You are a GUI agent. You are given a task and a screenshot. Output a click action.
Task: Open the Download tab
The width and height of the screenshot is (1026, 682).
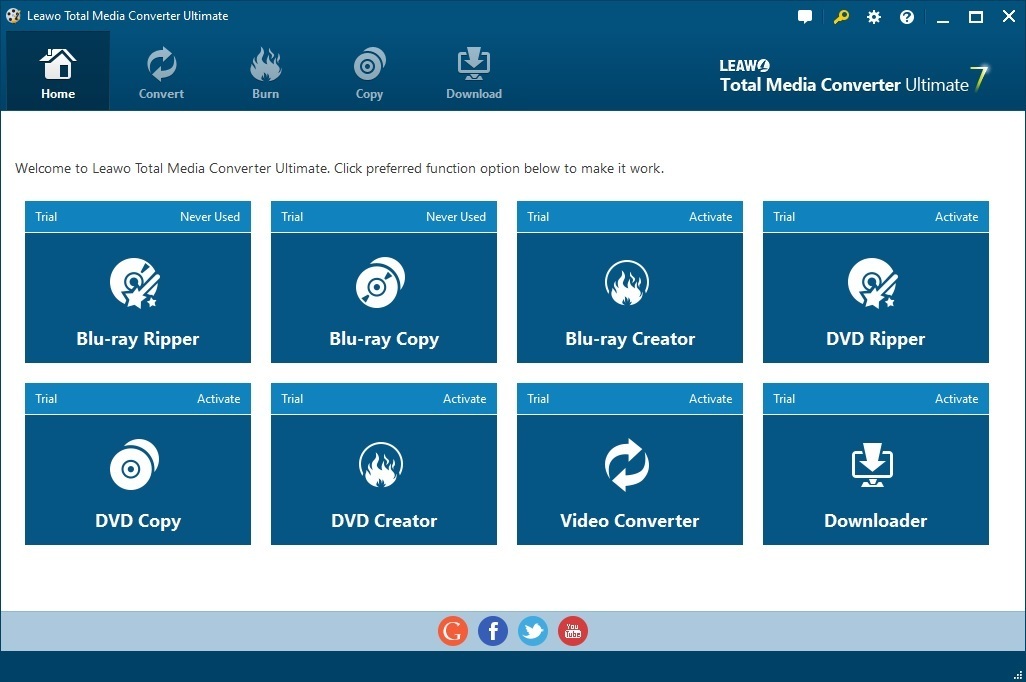click(473, 70)
